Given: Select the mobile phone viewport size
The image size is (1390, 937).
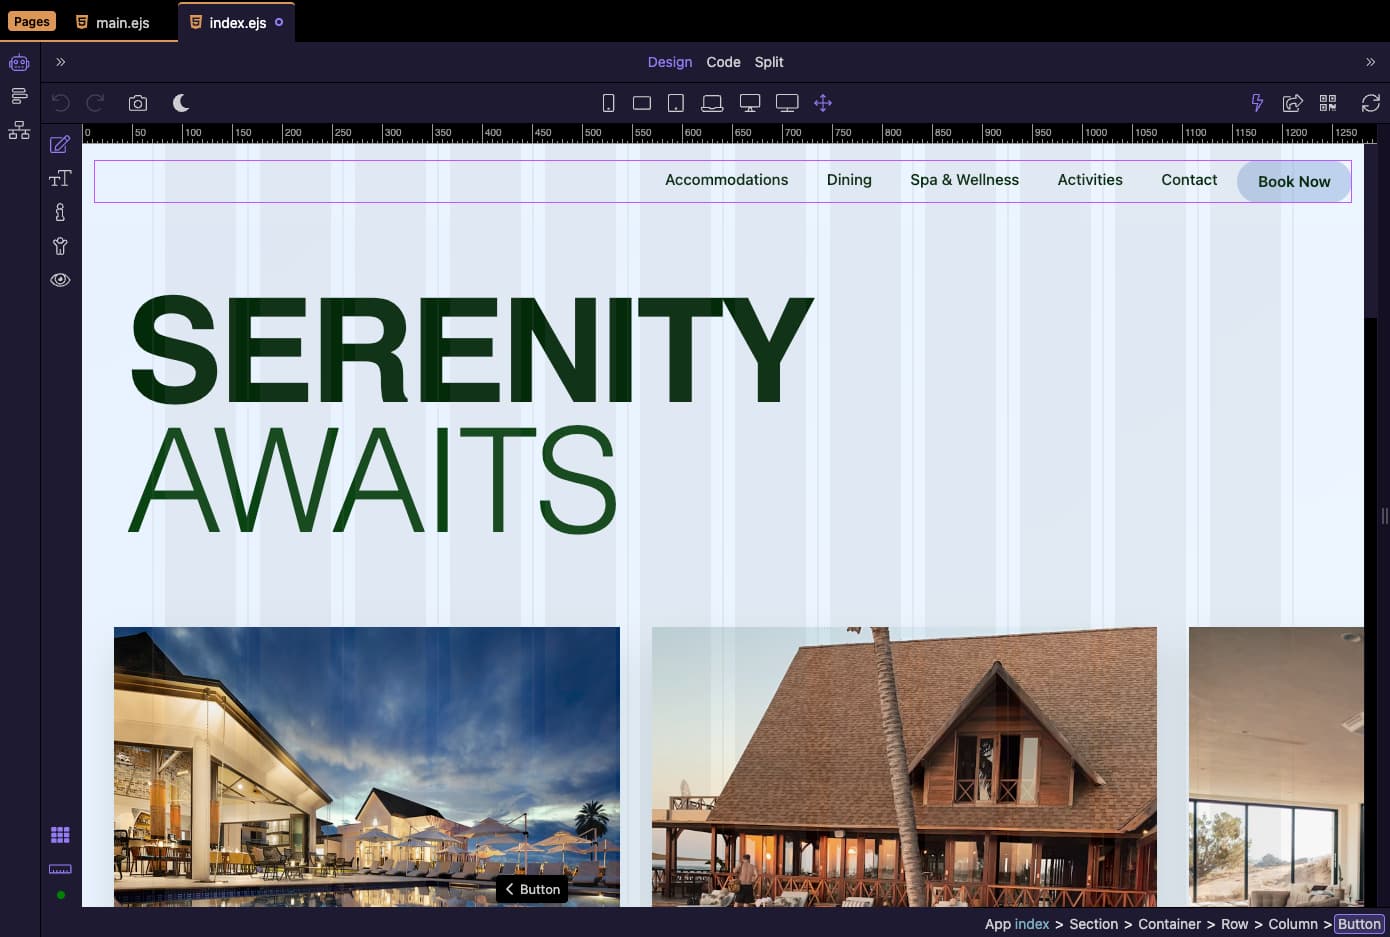Looking at the screenshot, I should click(608, 103).
